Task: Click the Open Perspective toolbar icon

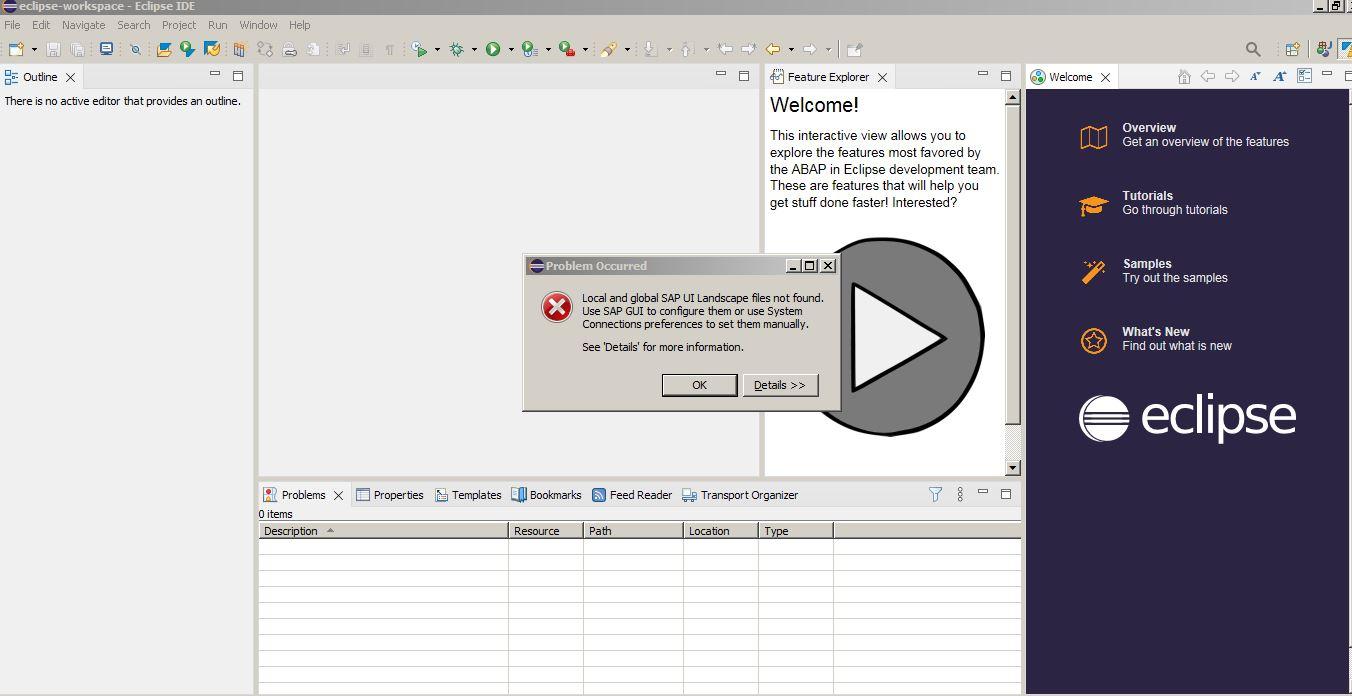Action: coord(1293,49)
